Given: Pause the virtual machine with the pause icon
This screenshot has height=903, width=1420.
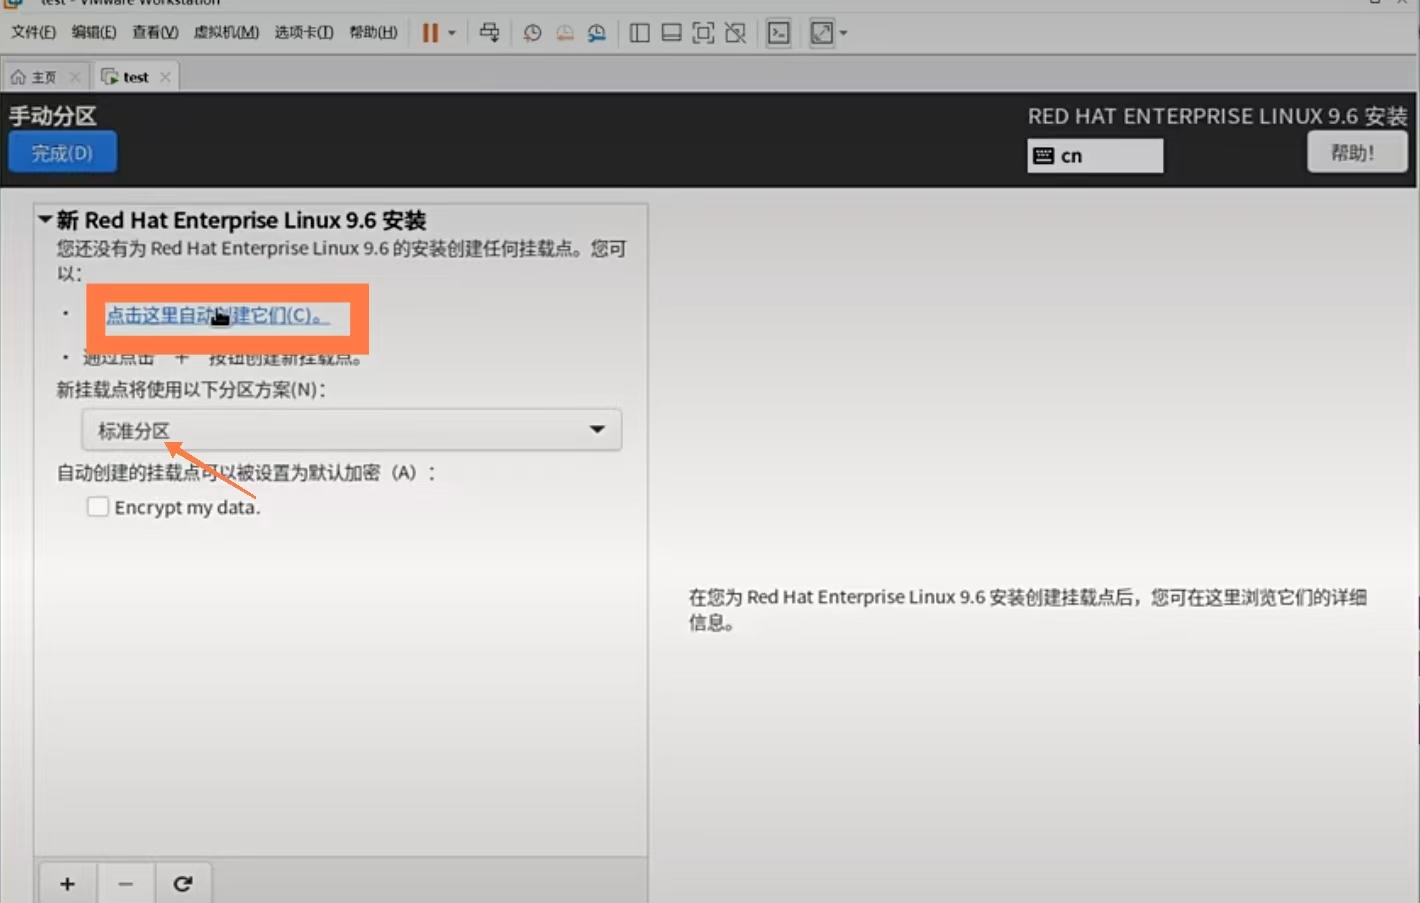Looking at the screenshot, I should 430,33.
